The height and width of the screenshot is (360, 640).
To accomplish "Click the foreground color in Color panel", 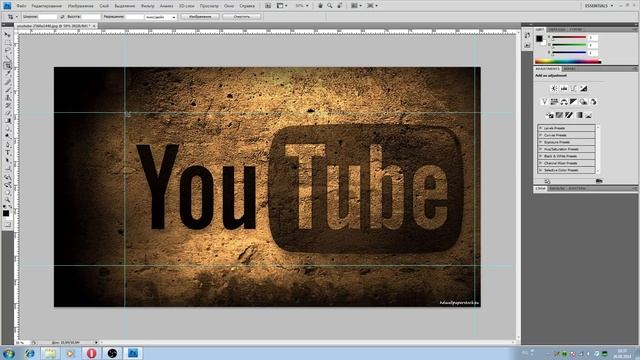I will pos(539,39).
